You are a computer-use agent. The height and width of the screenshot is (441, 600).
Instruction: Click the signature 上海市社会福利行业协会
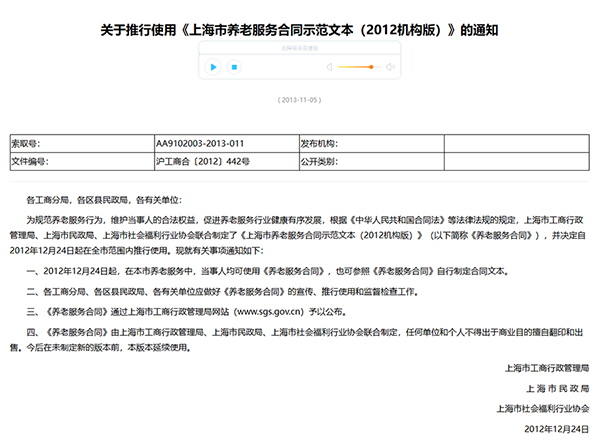click(x=543, y=409)
